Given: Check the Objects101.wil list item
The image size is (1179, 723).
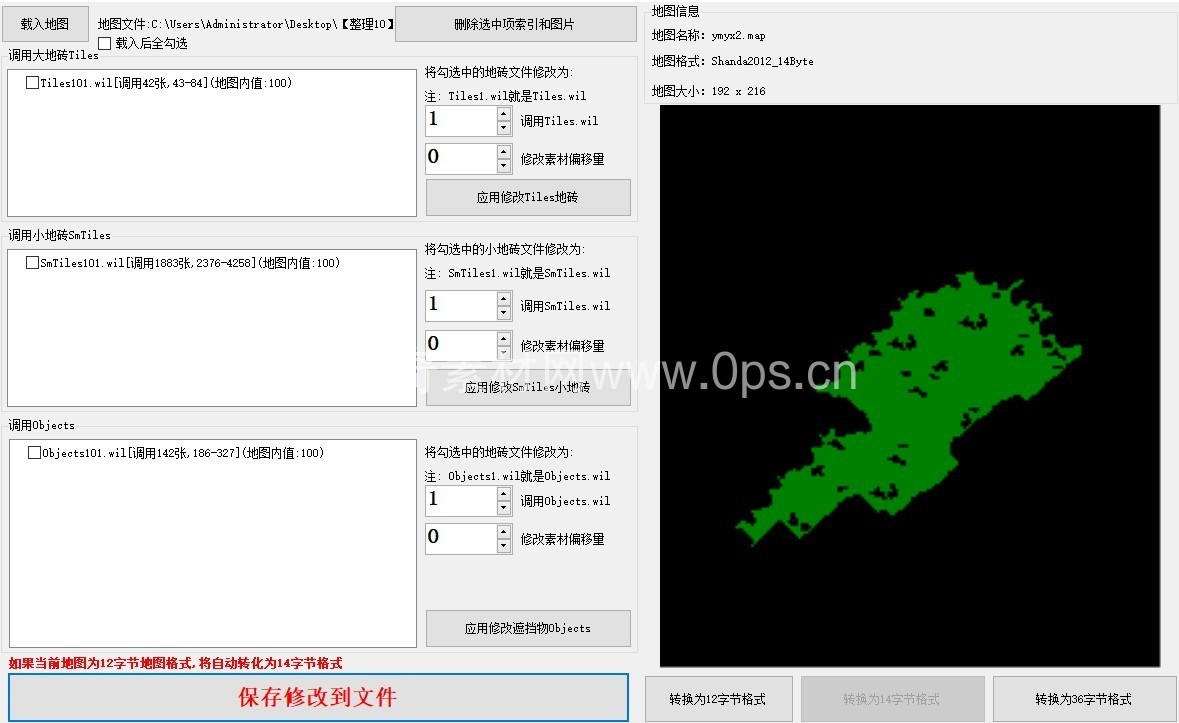Looking at the screenshot, I should 35,453.
